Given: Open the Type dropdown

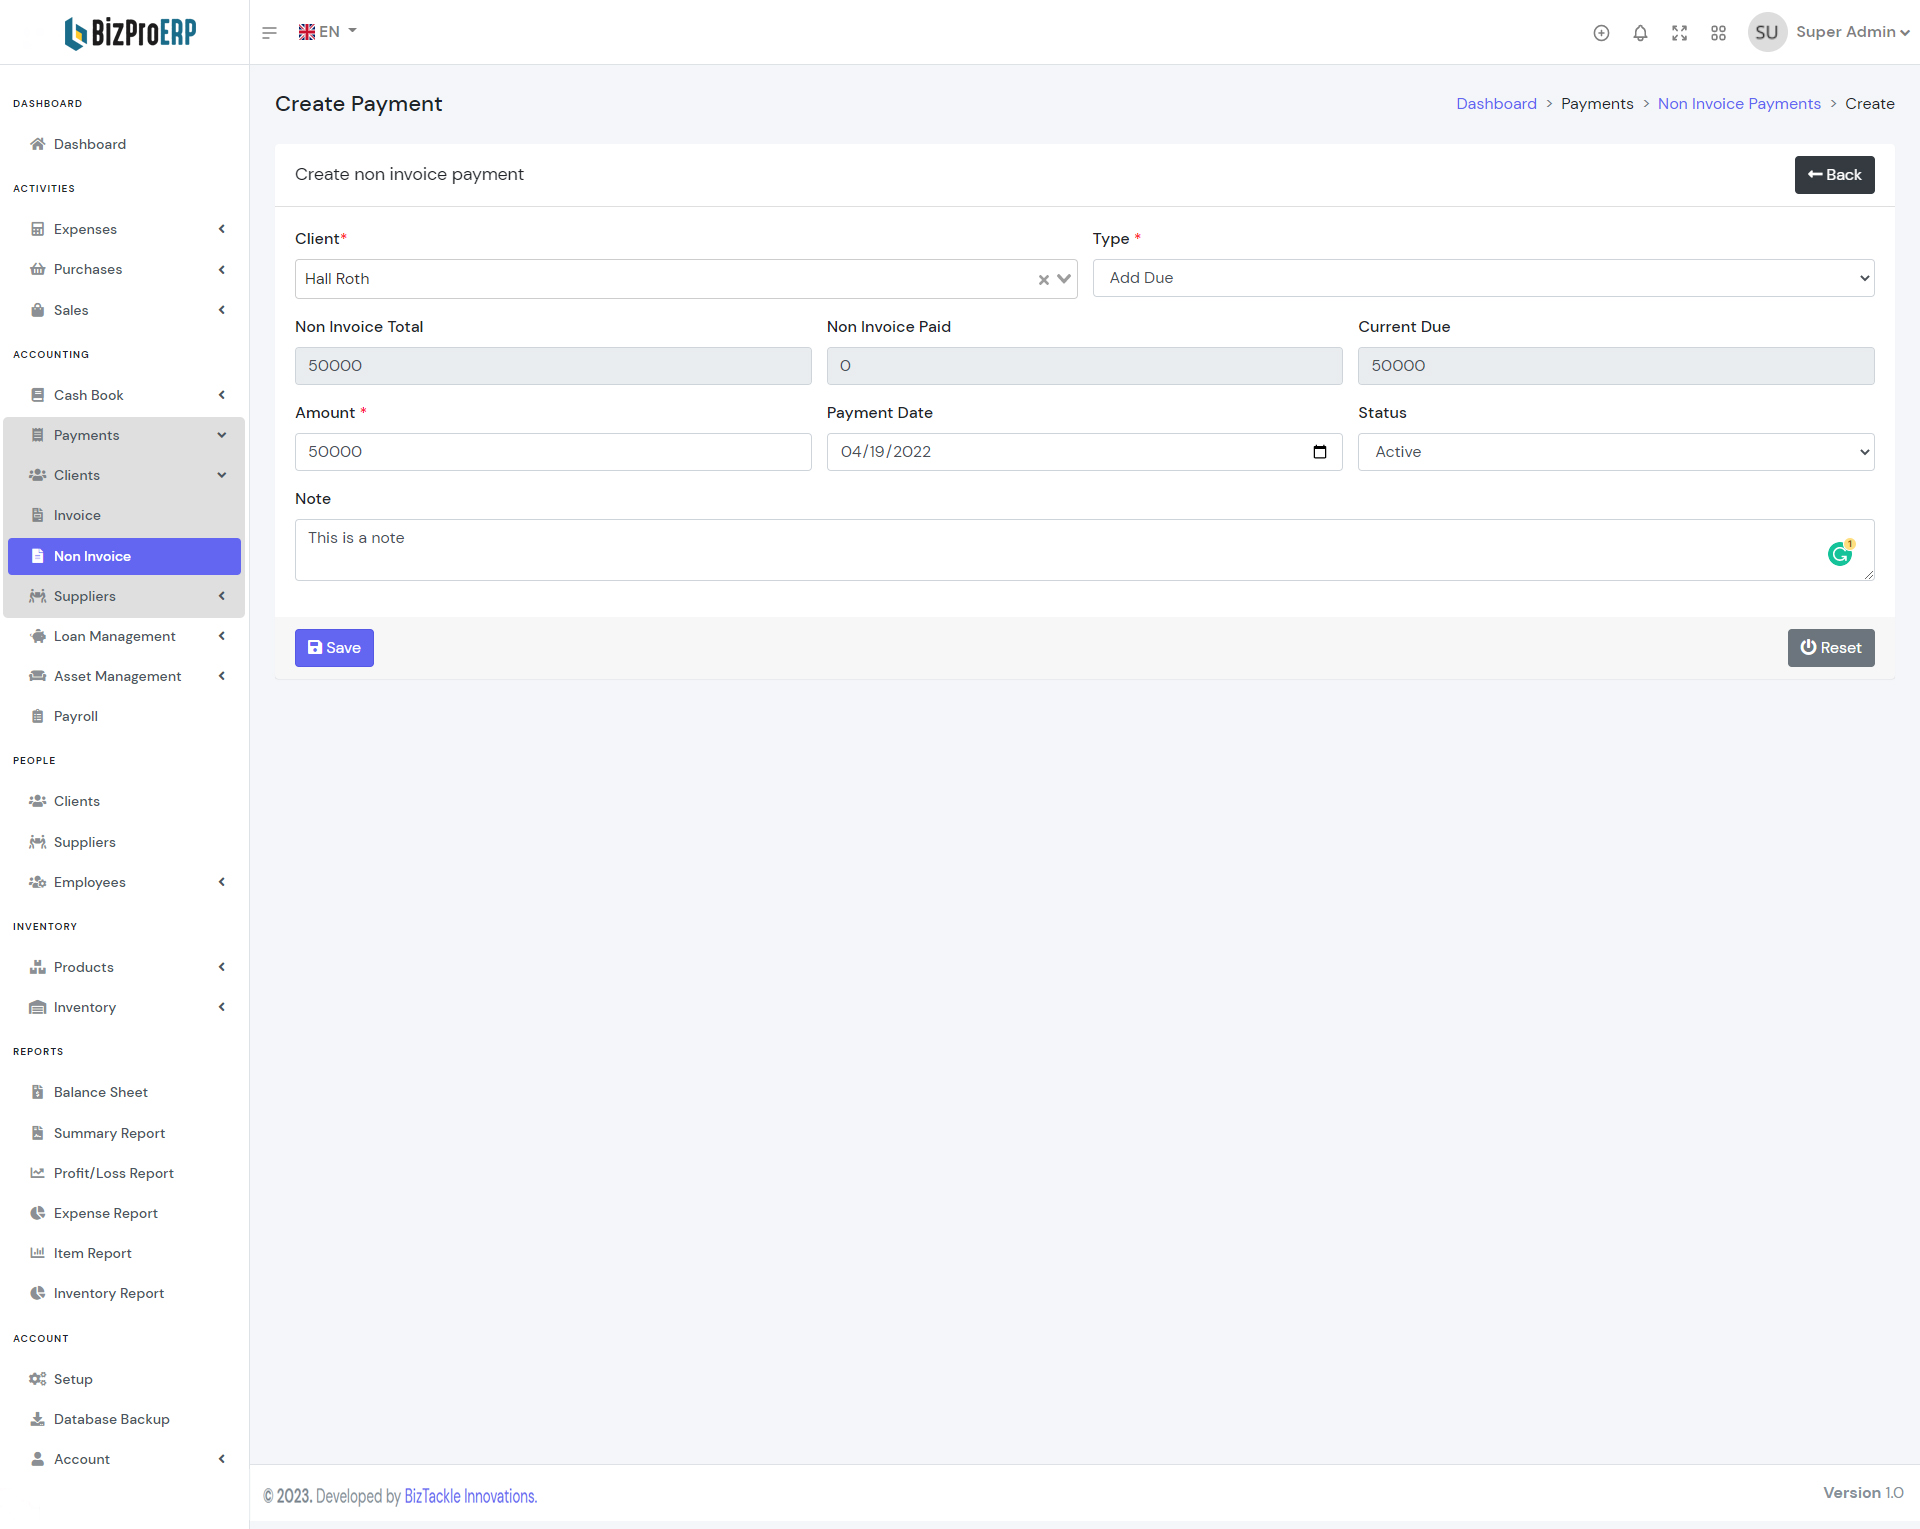Looking at the screenshot, I should pyautogui.click(x=1483, y=278).
